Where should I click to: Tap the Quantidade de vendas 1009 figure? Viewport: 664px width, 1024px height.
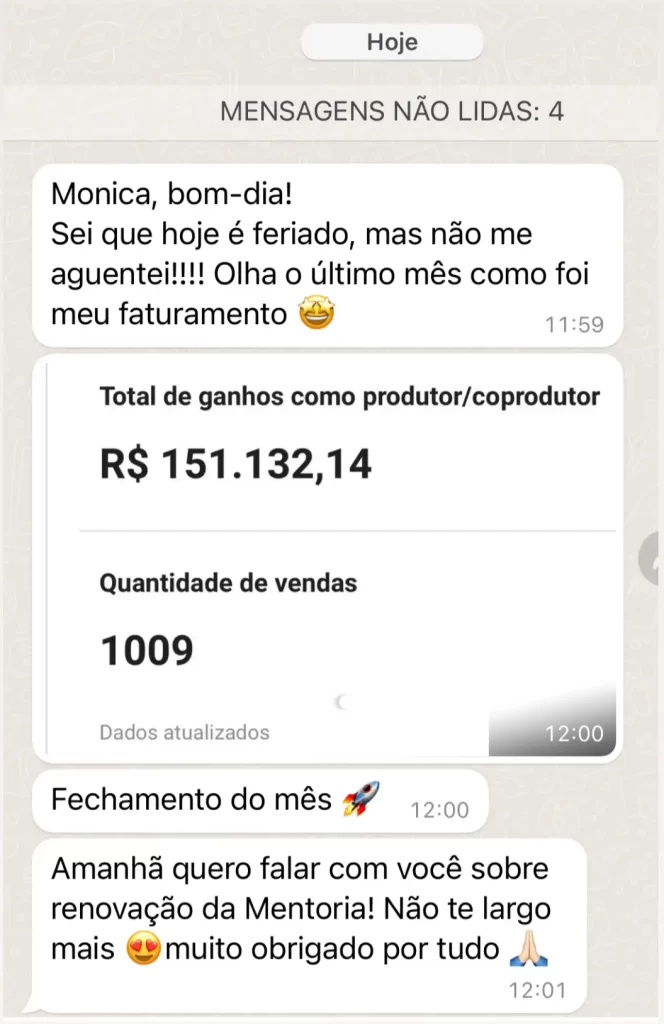(147, 650)
